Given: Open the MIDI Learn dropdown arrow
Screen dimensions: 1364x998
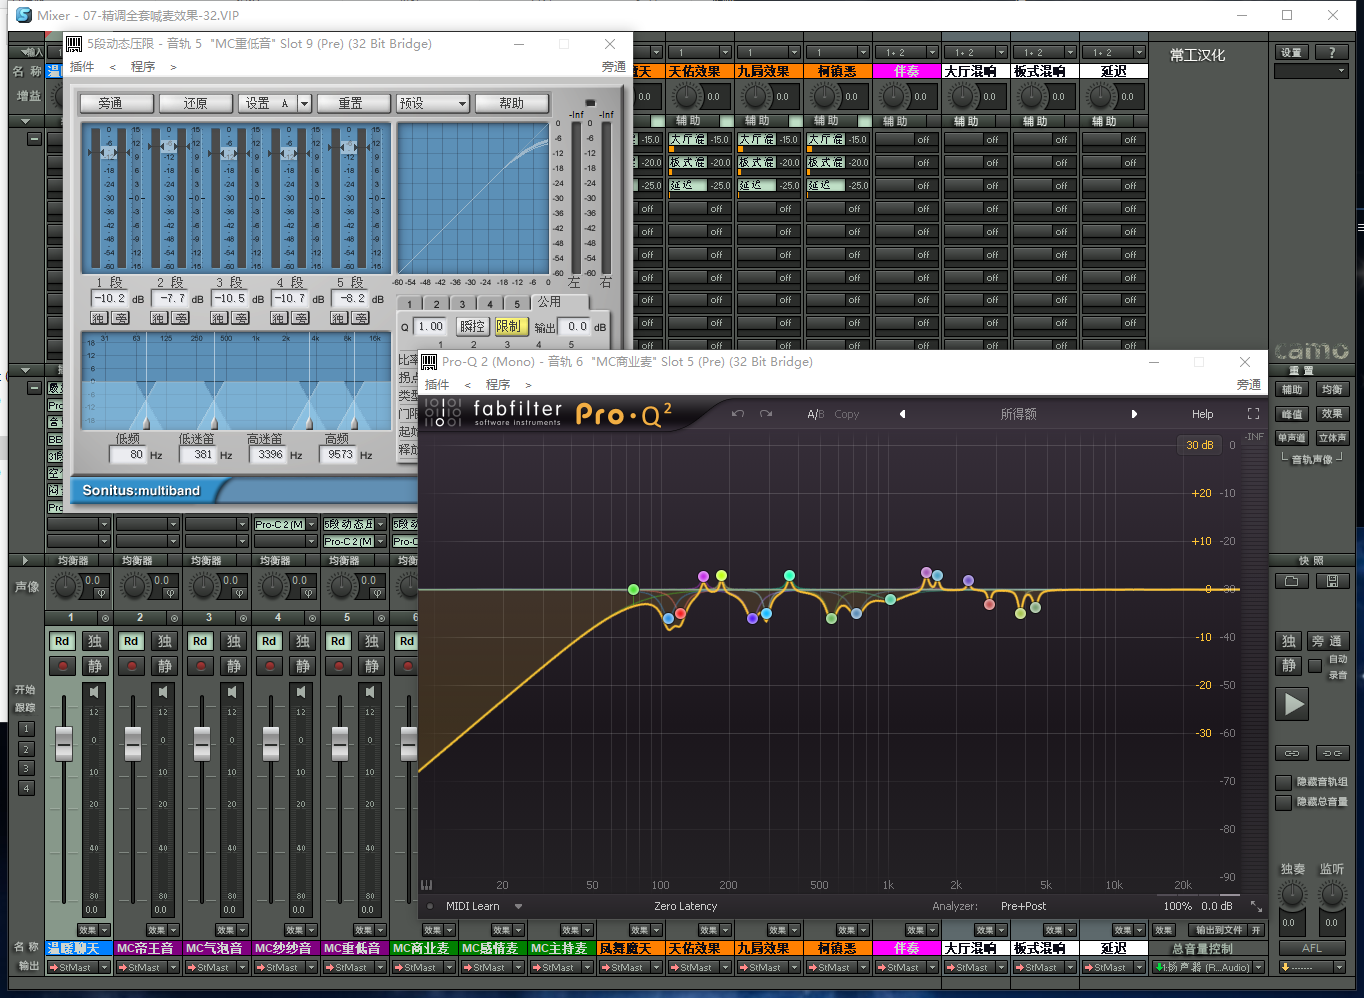Looking at the screenshot, I should 518,906.
